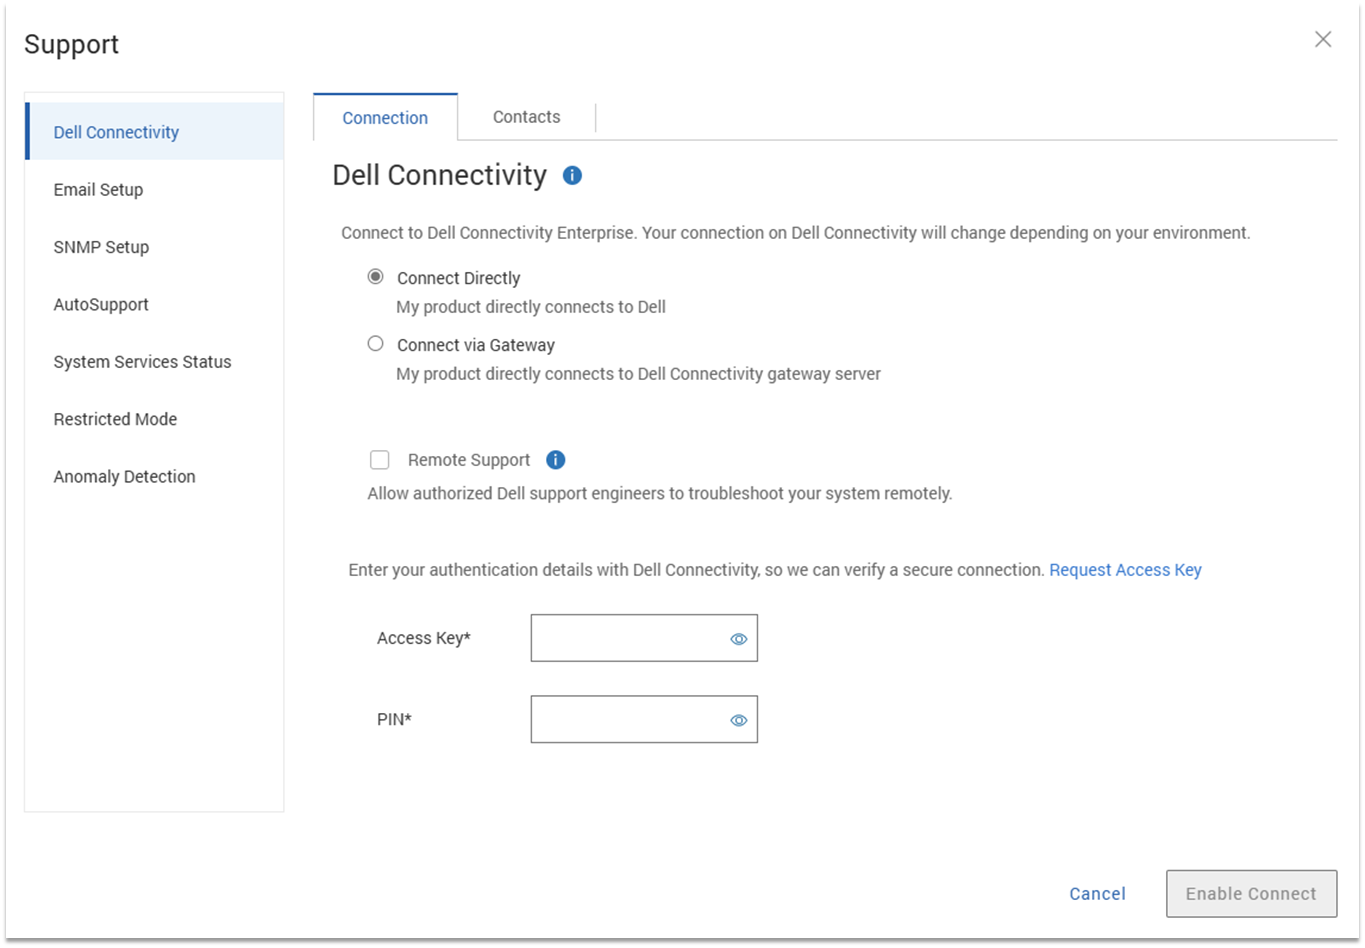
Task: Switch to the Contacts tab
Action: pyautogui.click(x=526, y=117)
